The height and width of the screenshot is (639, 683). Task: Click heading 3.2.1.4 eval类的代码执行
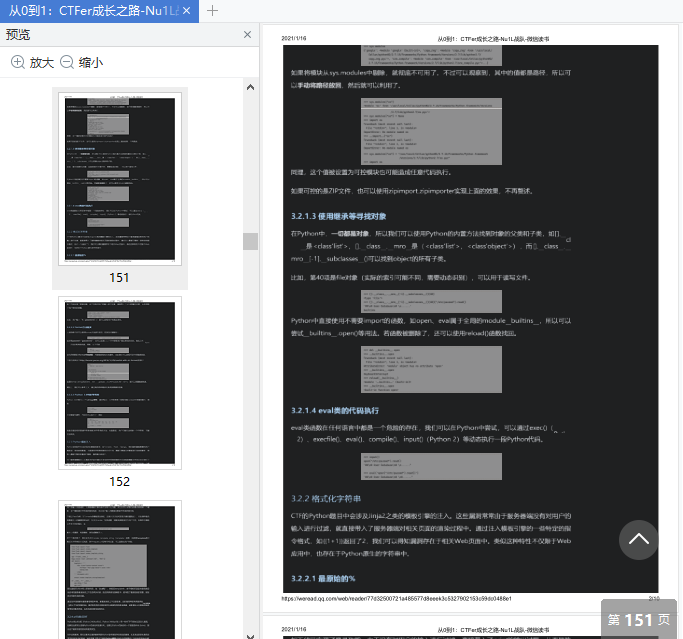tap(335, 410)
